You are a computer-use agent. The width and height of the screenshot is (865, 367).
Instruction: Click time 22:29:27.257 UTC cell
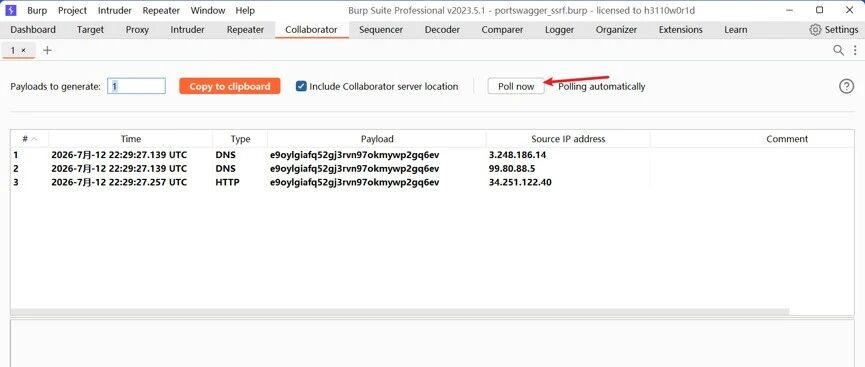tap(119, 182)
